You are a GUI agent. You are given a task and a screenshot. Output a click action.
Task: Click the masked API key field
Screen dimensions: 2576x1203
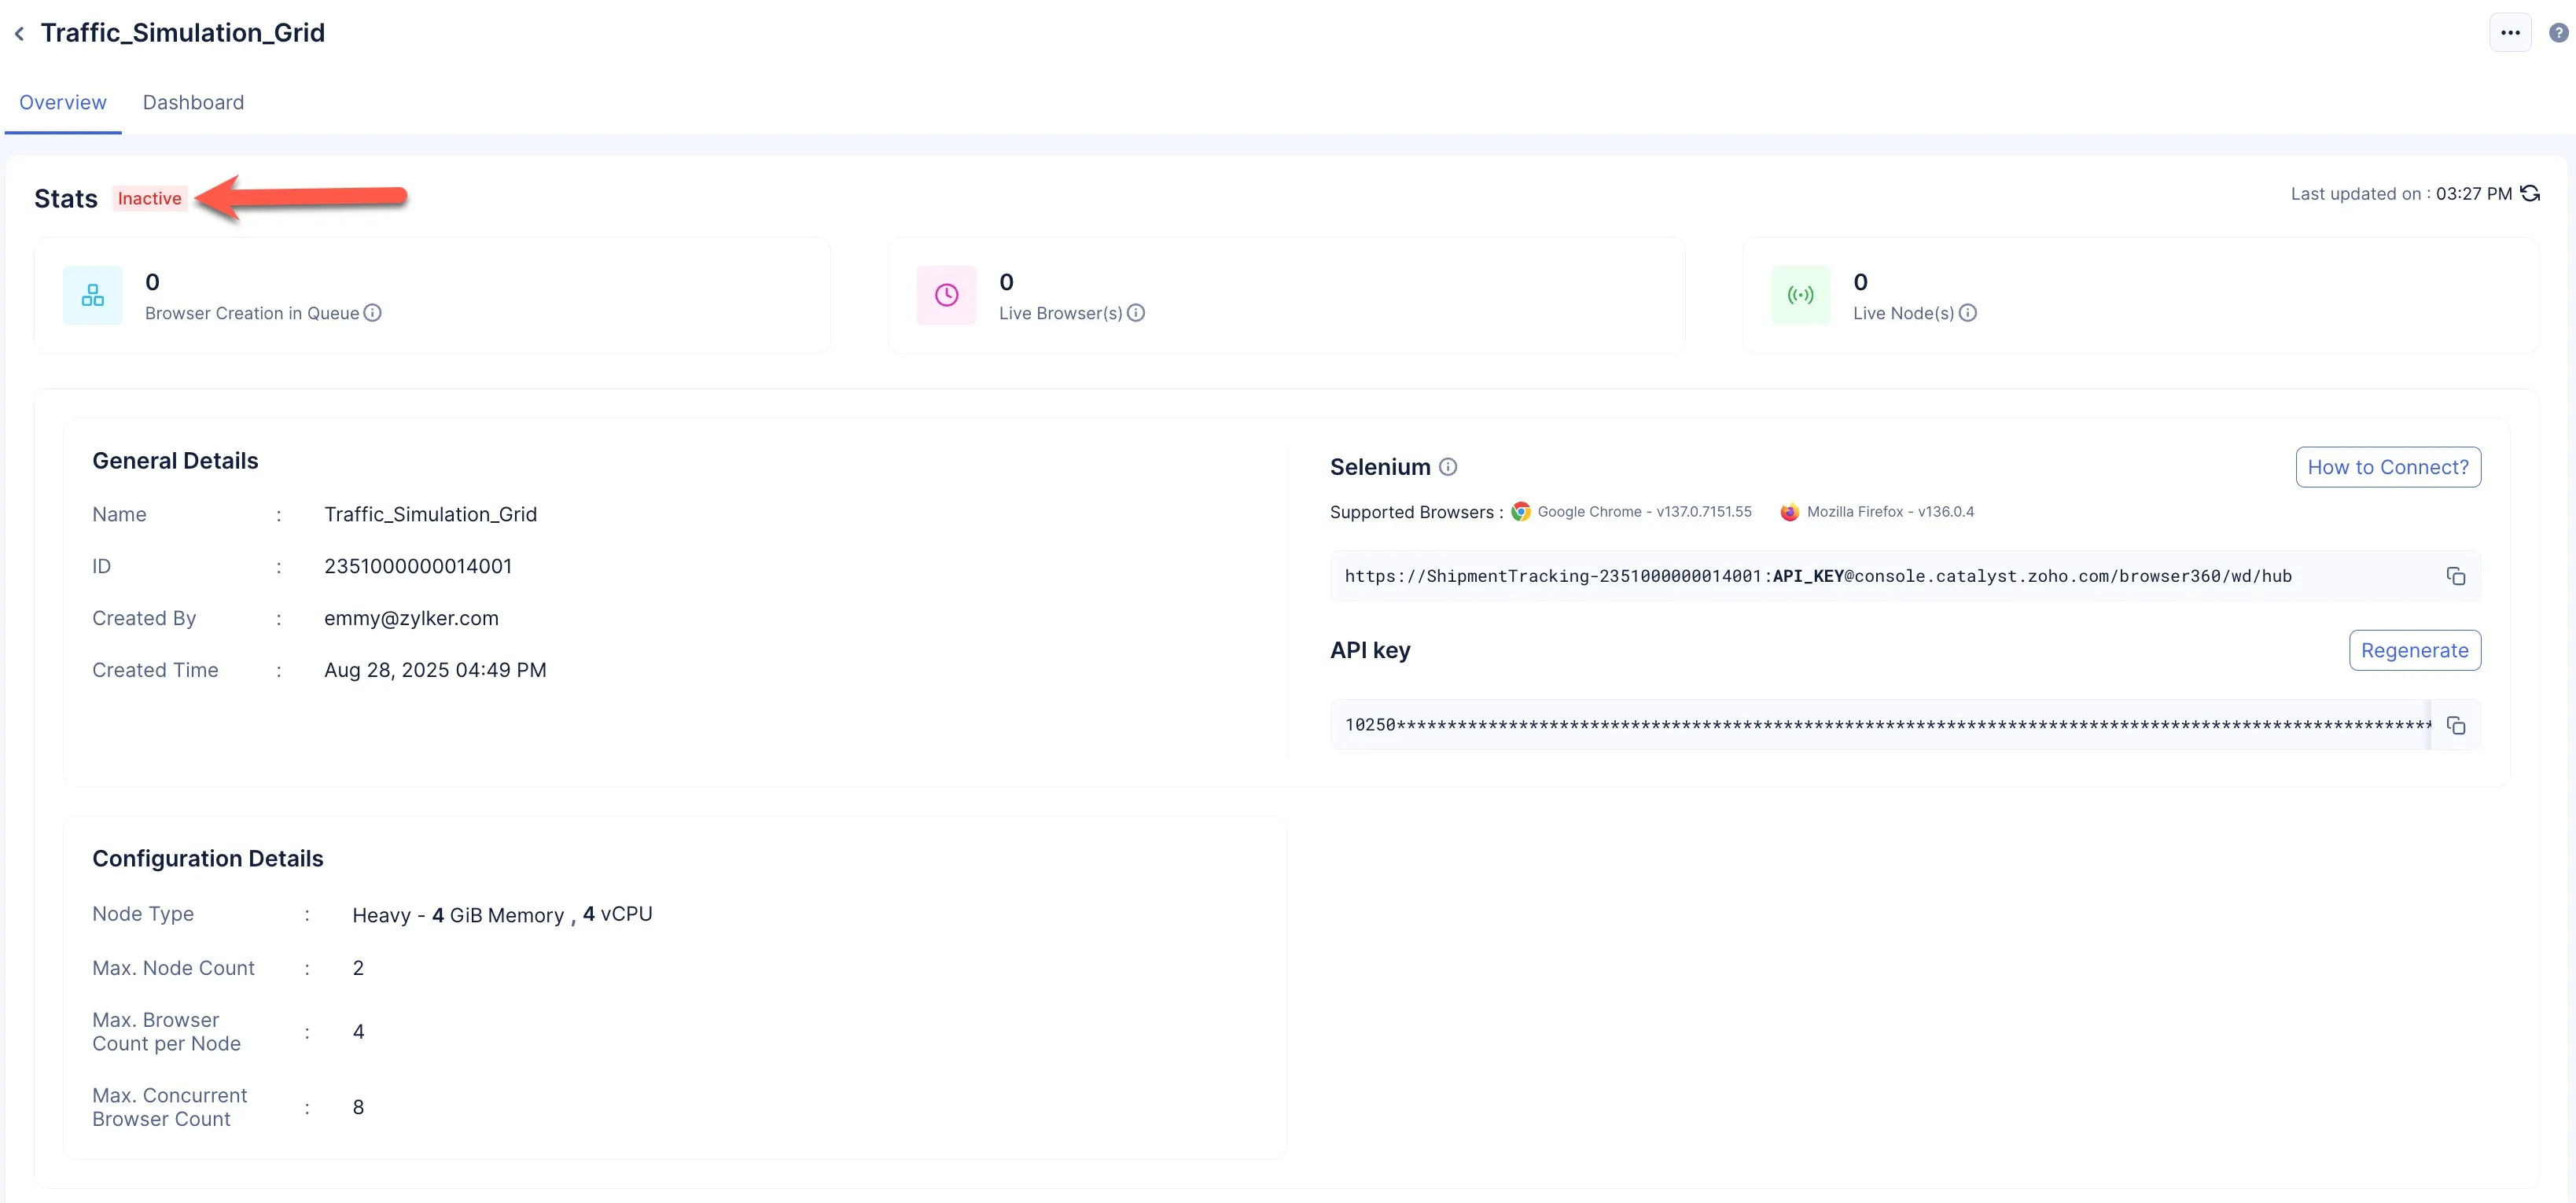[x=1880, y=725]
